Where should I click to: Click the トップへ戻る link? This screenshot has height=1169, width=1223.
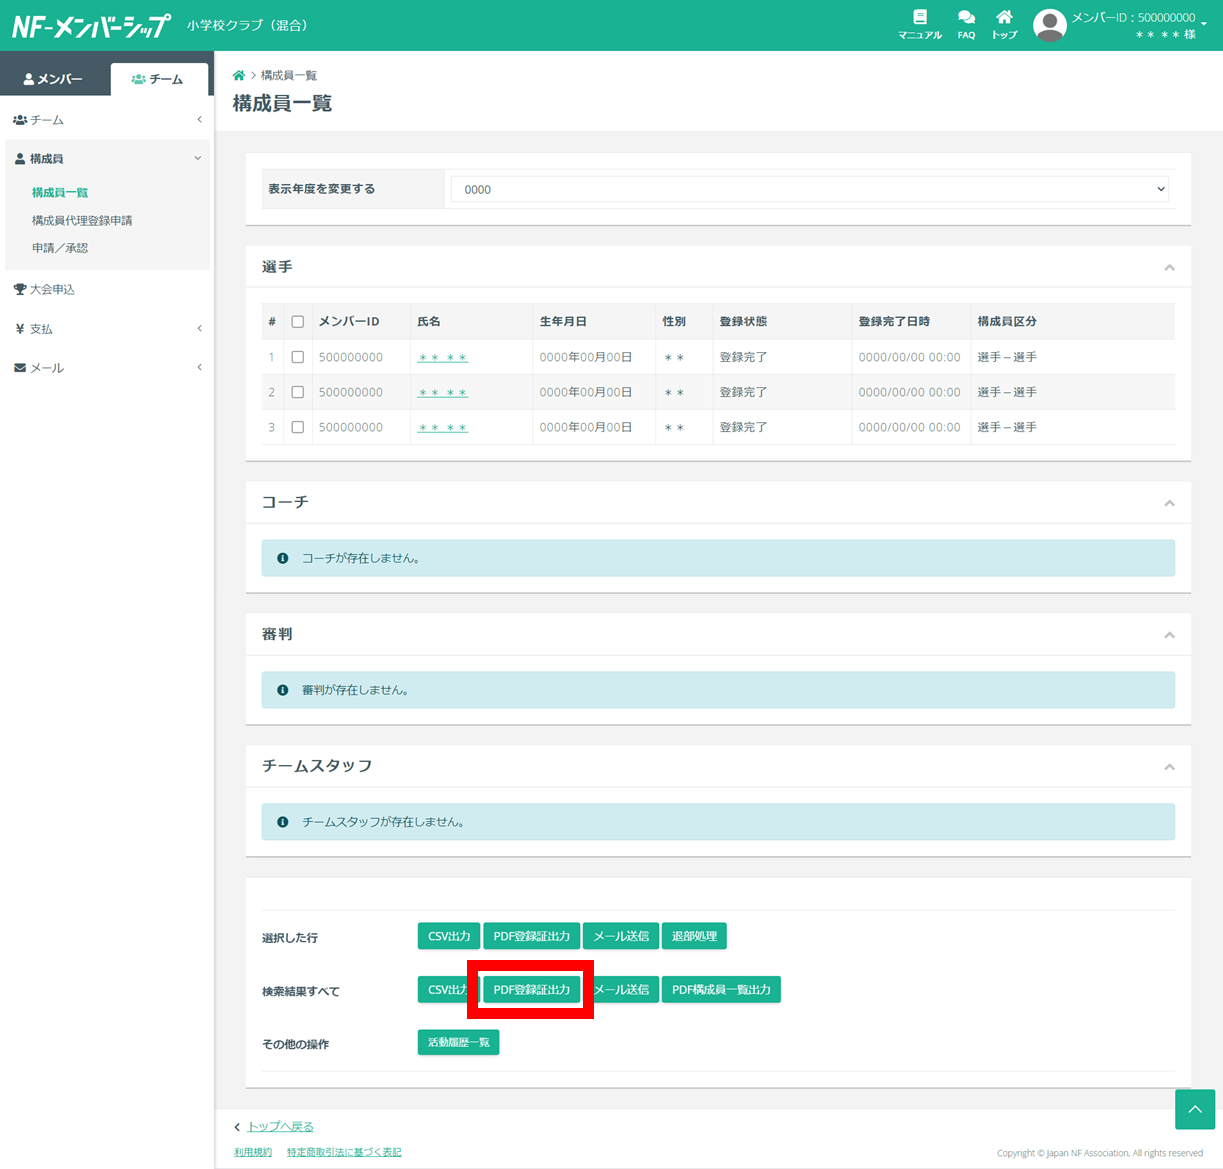[x=280, y=1127]
